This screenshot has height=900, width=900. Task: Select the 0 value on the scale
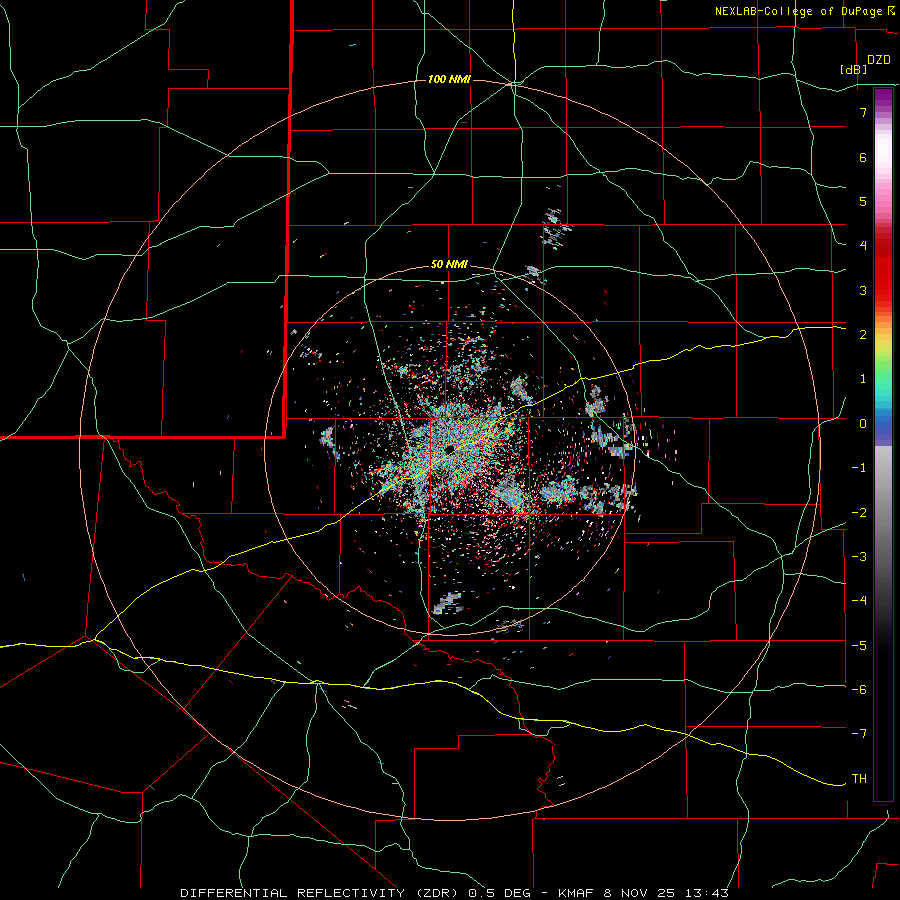(x=863, y=424)
